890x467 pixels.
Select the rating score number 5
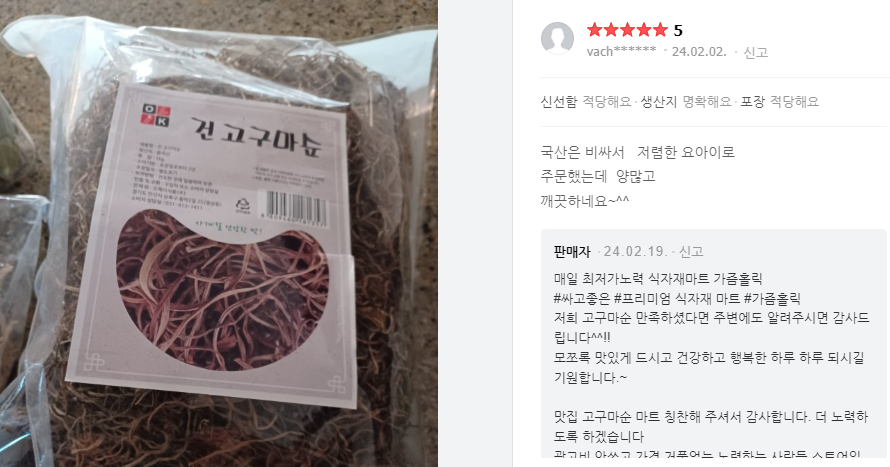click(x=678, y=30)
